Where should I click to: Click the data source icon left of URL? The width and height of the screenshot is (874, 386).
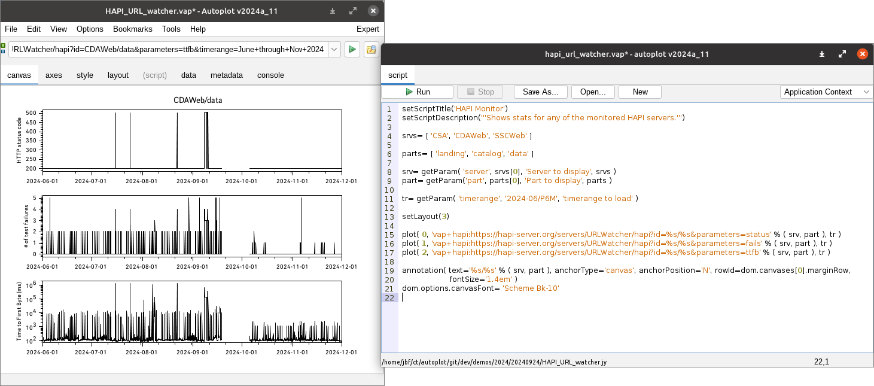(x=3, y=50)
